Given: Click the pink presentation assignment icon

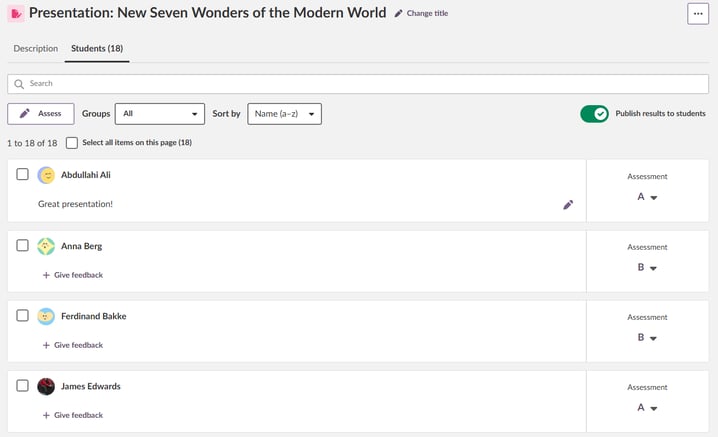Looking at the screenshot, I should [x=16, y=14].
